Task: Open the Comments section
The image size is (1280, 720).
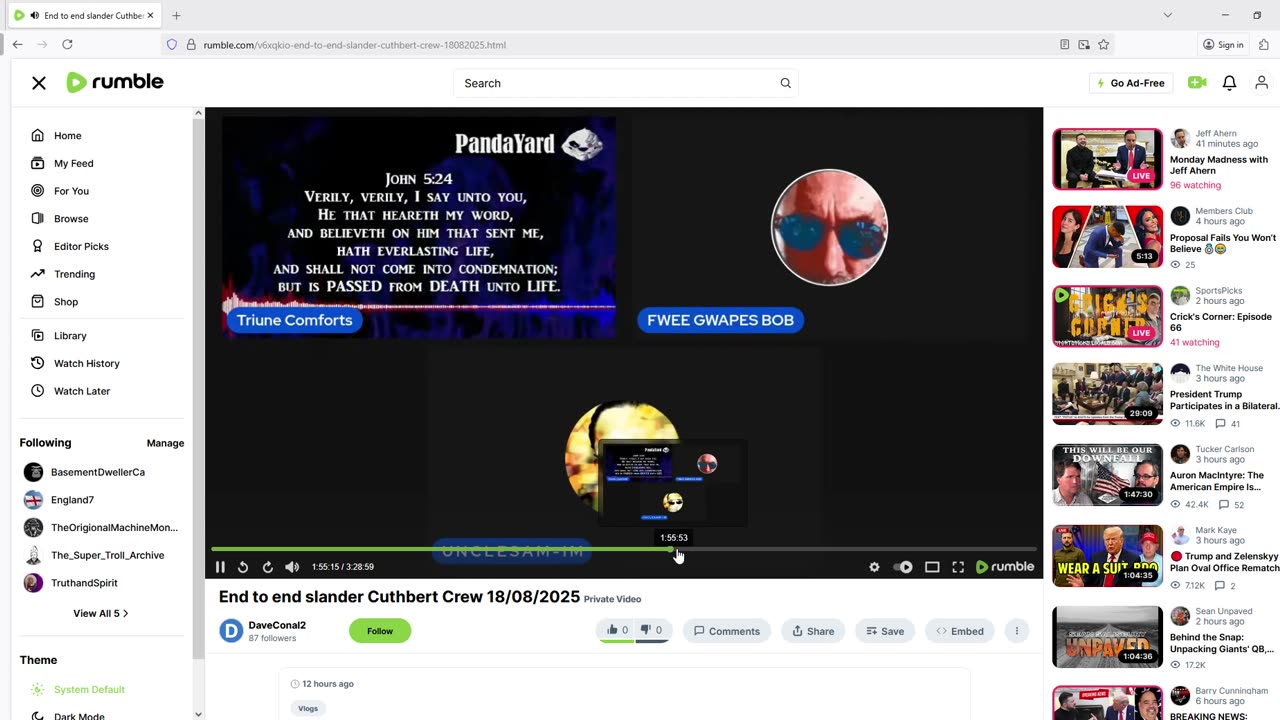Action: pyautogui.click(x=727, y=631)
